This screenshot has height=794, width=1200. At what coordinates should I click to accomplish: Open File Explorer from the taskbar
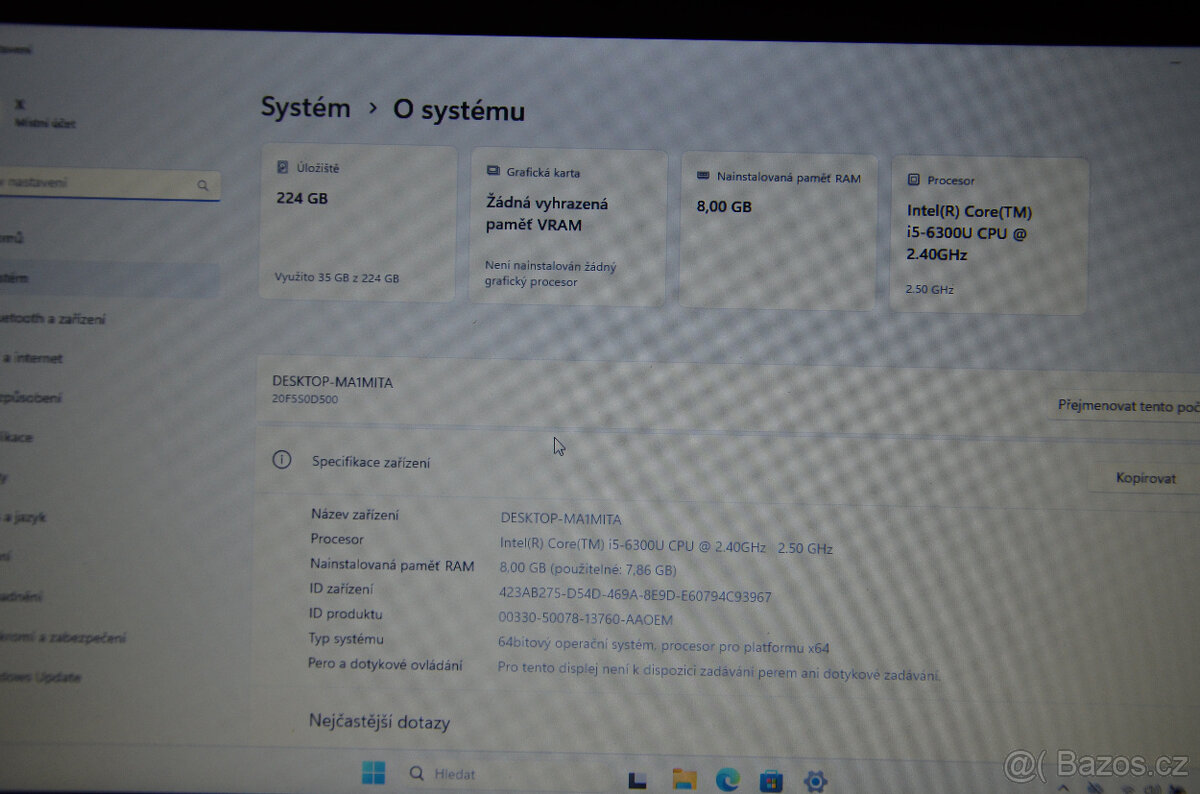click(684, 778)
